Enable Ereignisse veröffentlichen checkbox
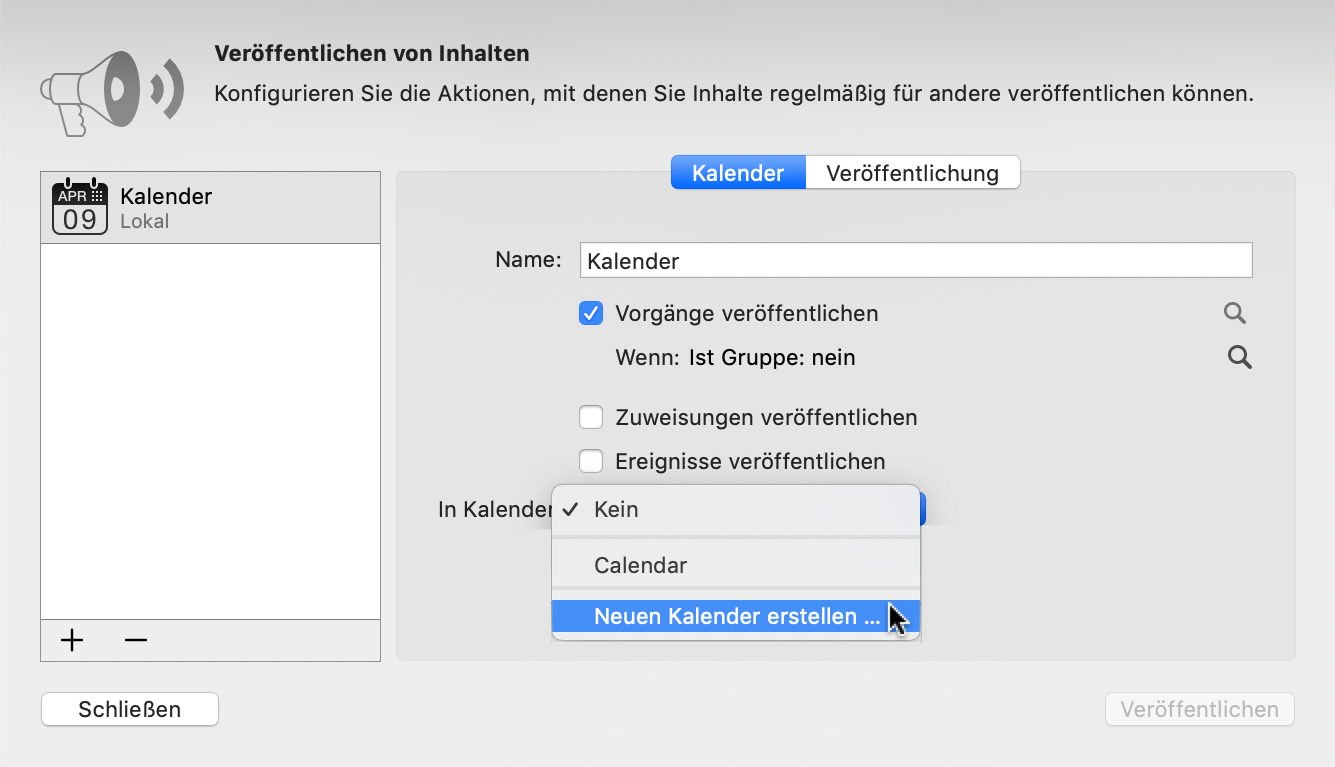Screen dimensions: 1335x767 [591, 461]
